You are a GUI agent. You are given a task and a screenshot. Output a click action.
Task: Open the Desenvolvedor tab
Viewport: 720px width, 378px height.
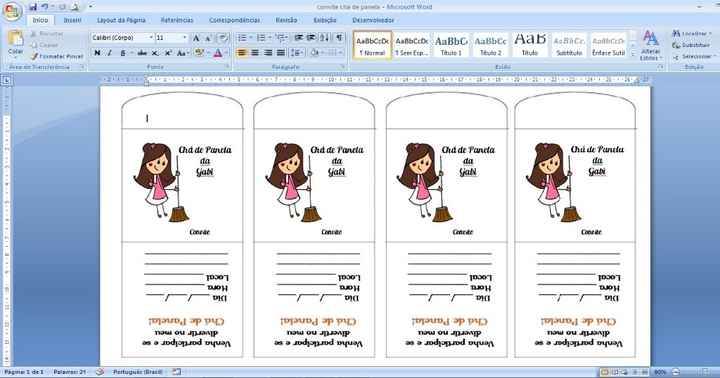[373, 20]
